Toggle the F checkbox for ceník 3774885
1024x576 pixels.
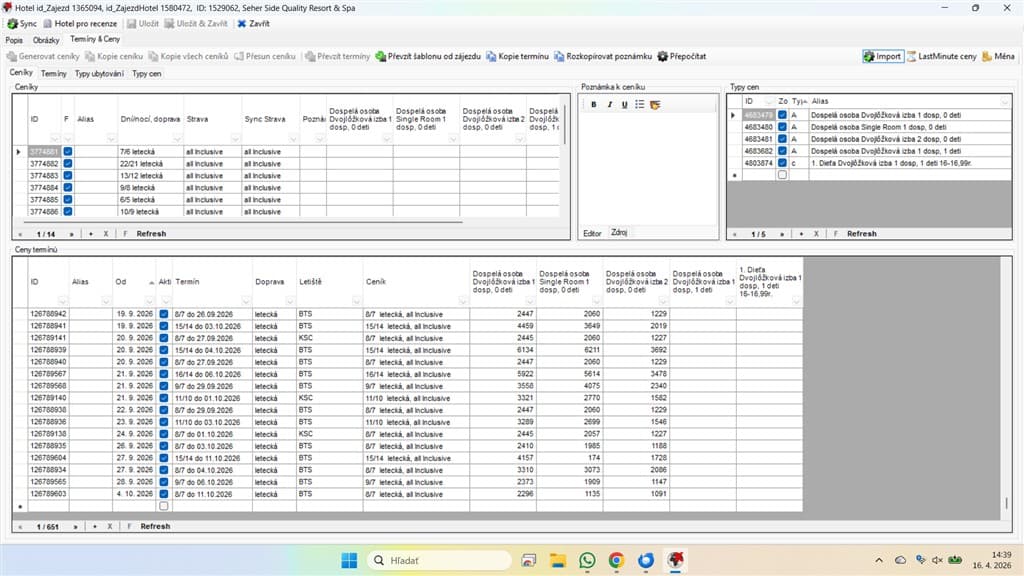click(68, 199)
